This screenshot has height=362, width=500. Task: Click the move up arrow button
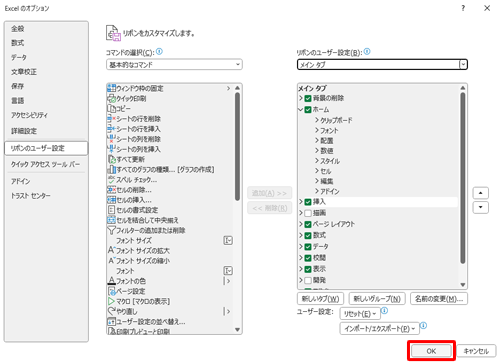[481, 193]
